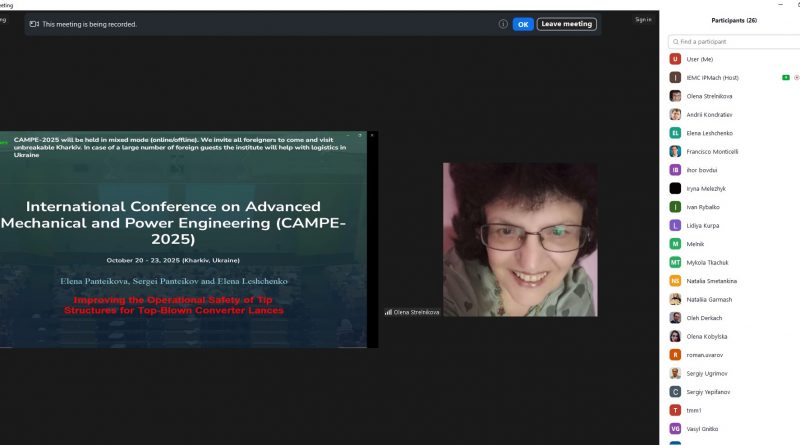Click the search magnifier icon in participants panel
The height and width of the screenshot is (445, 800).
(x=675, y=42)
